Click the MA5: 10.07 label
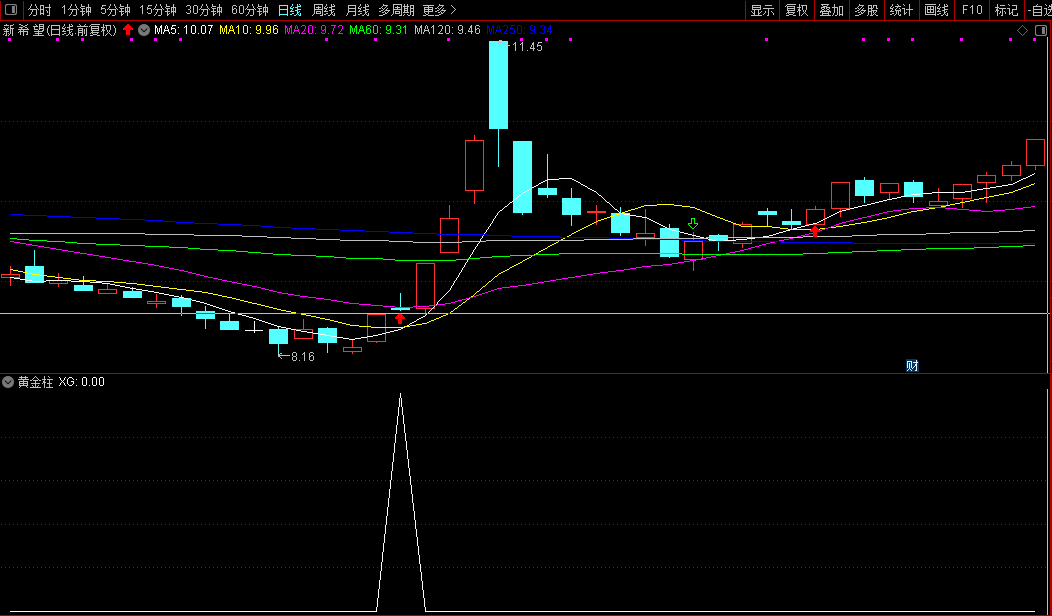Image resolution: width=1052 pixels, height=616 pixels. [183, 30]
